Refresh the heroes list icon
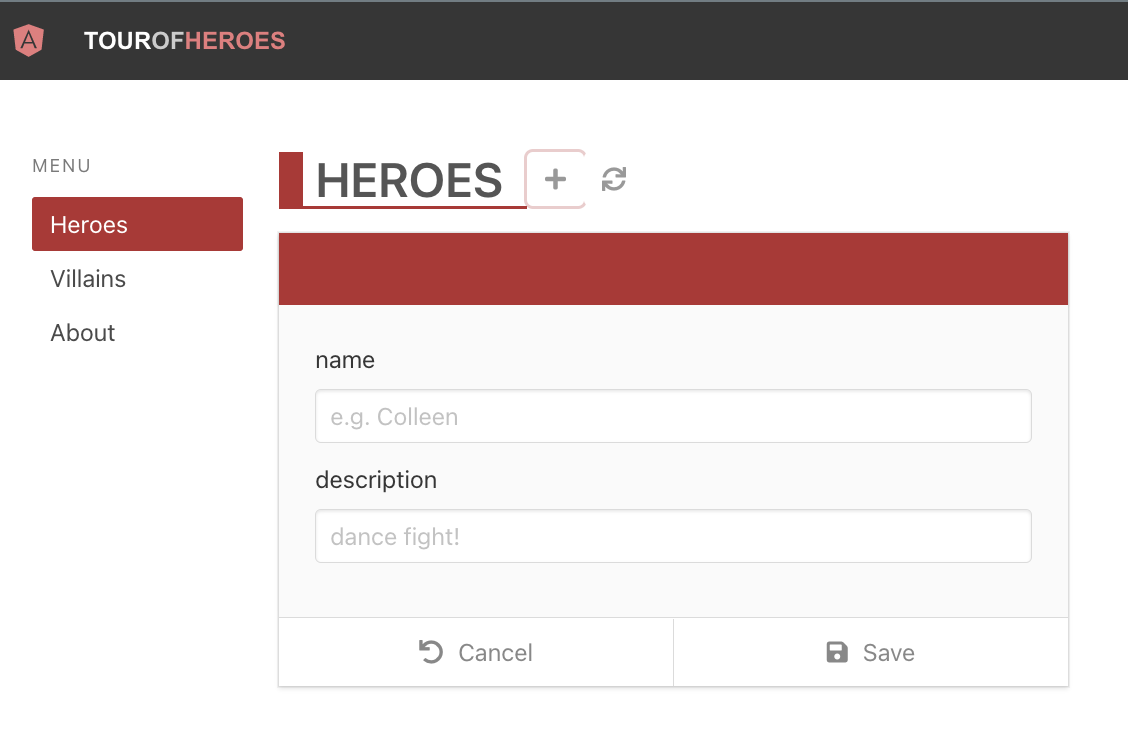The width and height of the screenshot is (1128, 734). (614, 179)
